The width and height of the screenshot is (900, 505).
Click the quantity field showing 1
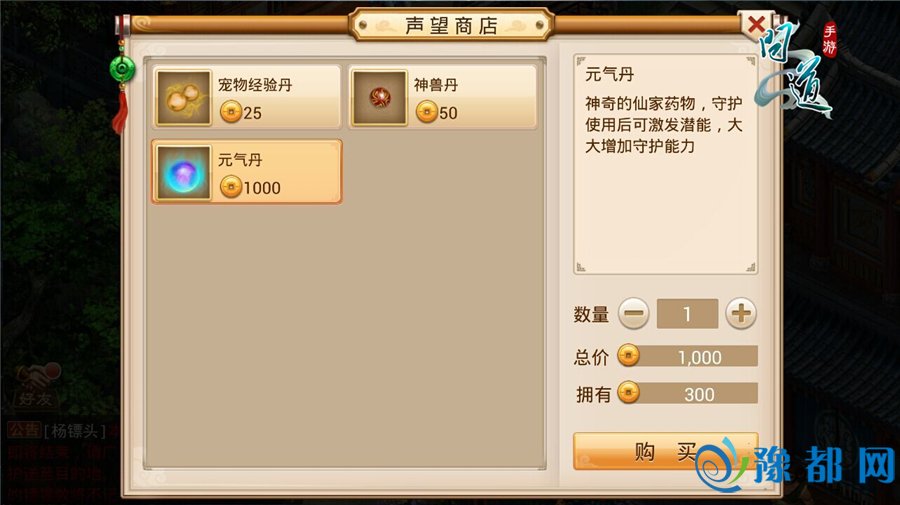click(687, 313)
